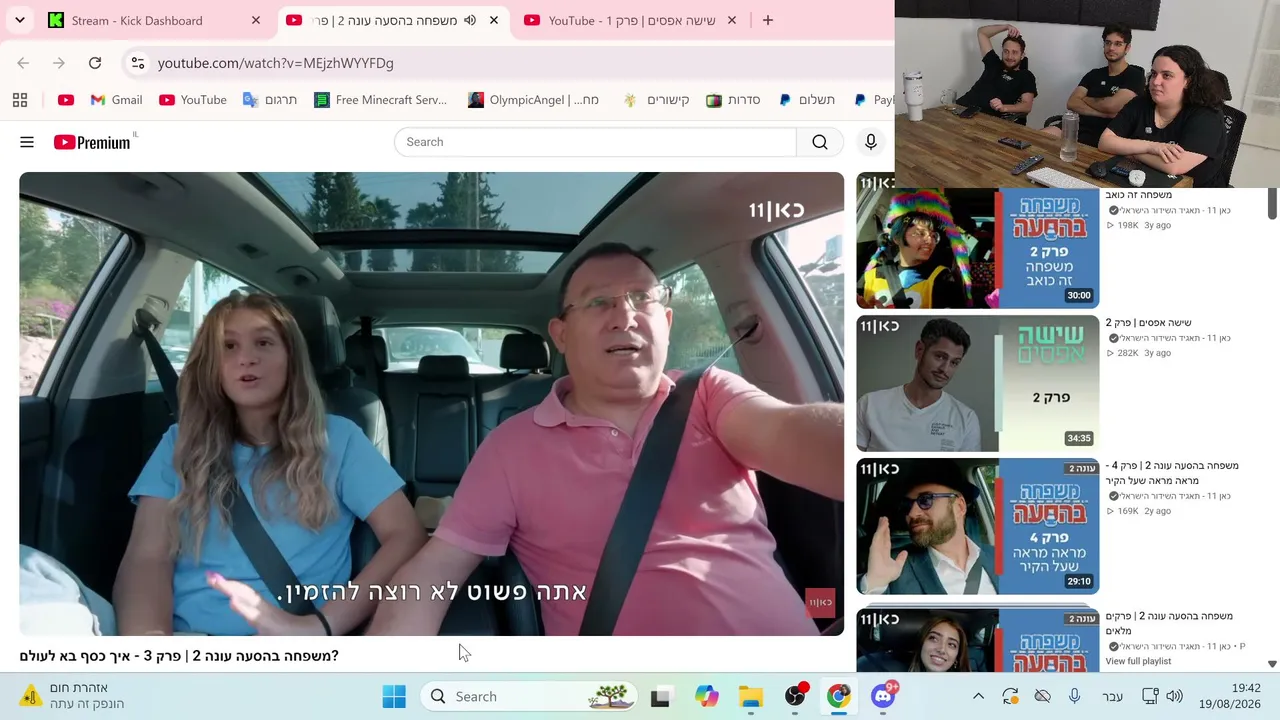This screenshot has height=720, width=1280.
Task: Expand the Chrome tab search dropdown
Action: 20,20
